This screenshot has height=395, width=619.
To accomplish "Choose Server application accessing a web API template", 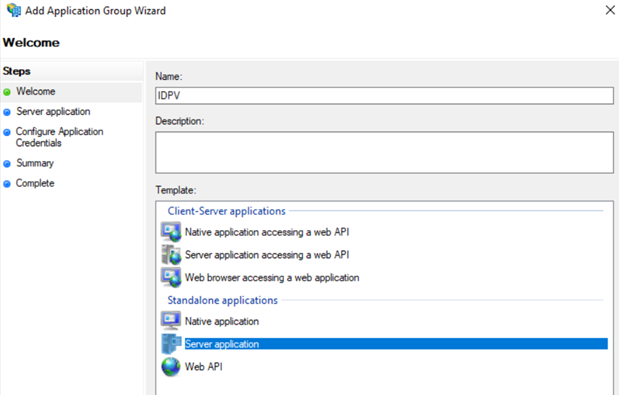I will 267,255.
